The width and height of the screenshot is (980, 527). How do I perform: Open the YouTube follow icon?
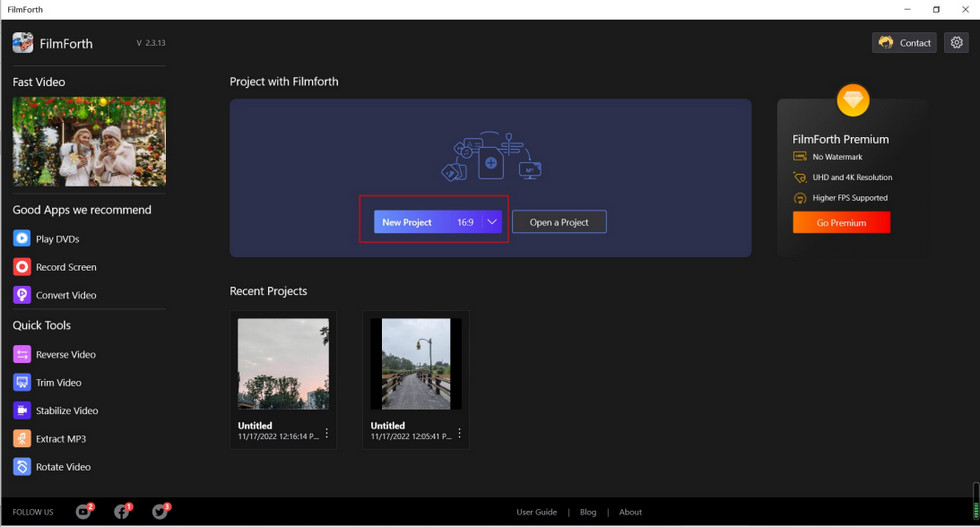(x=84, y=511)
